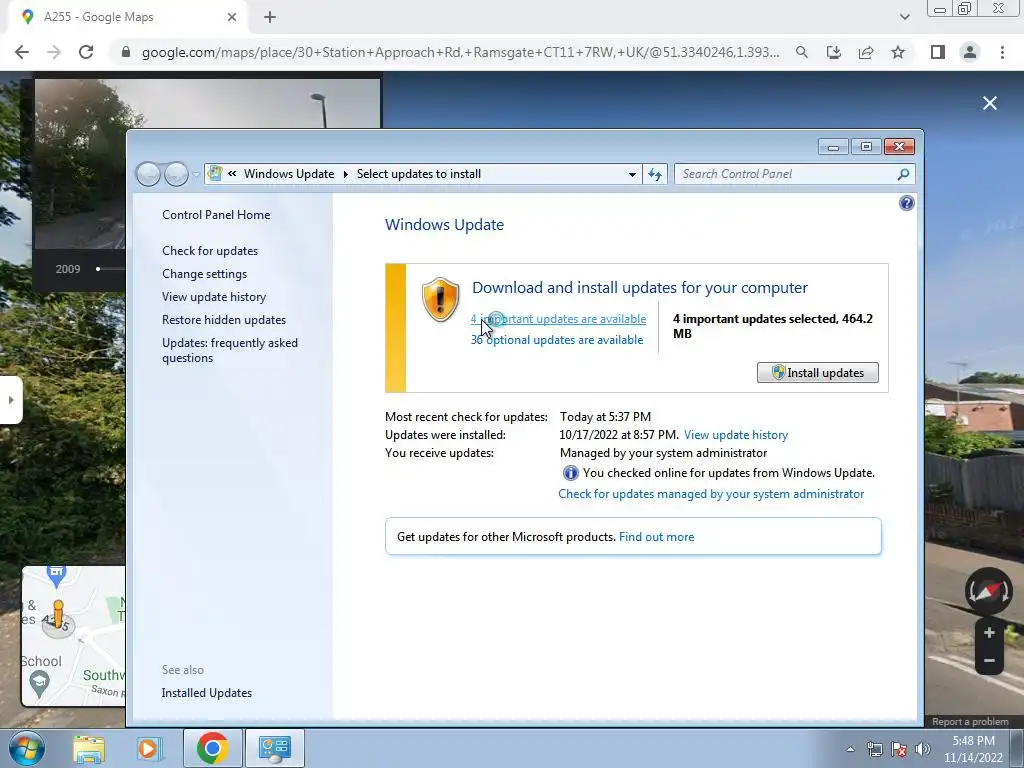Open the 4 important updates link
Screen dimensions: 1024x768
[x=558, y=319]
